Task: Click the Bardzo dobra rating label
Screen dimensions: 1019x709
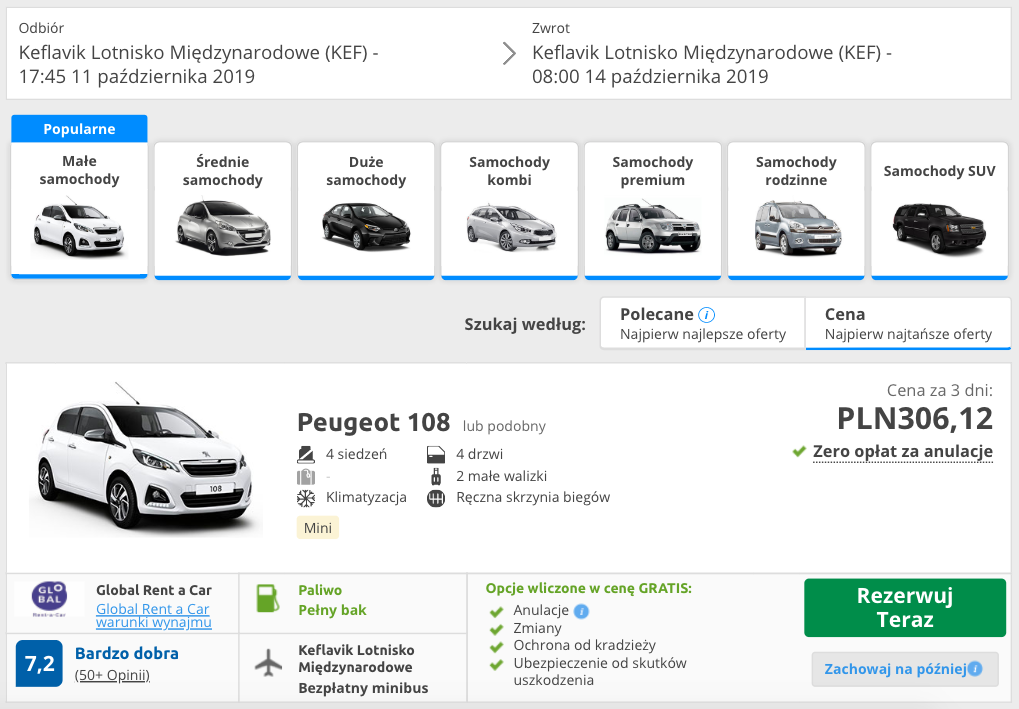Action: (127, 653)
